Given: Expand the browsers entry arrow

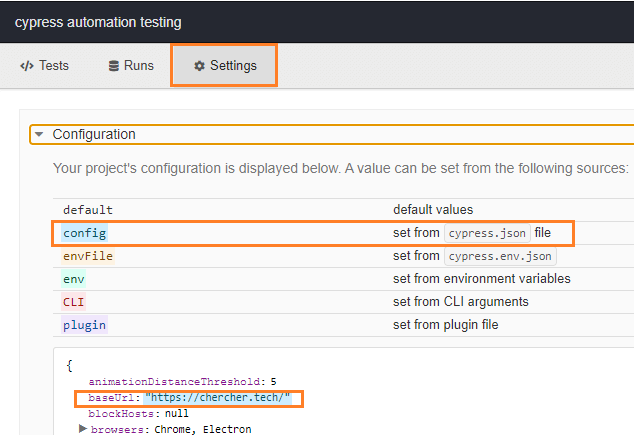Looking at the screenshot, I should click(82, 429).
